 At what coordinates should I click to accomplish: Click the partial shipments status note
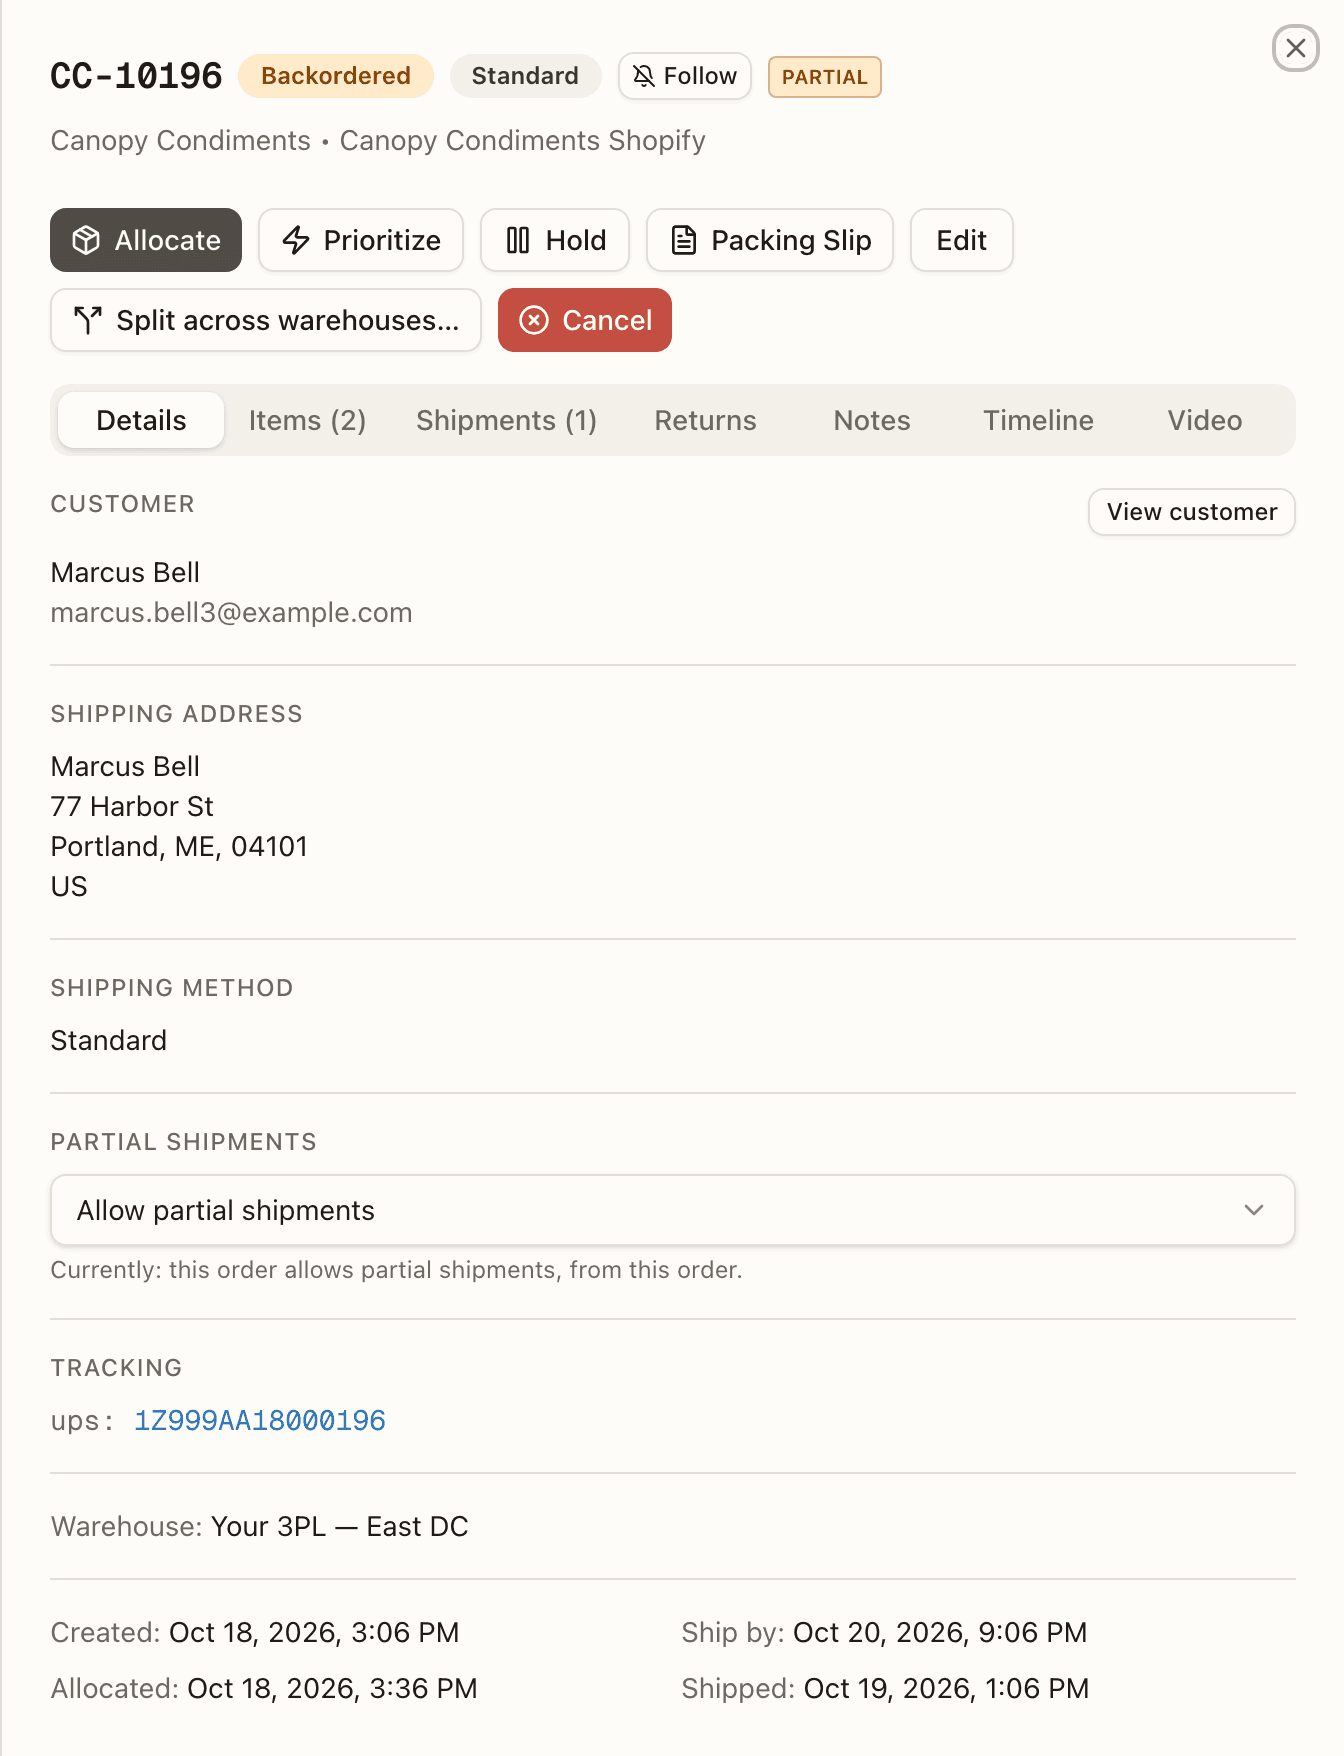[396, 1270]
